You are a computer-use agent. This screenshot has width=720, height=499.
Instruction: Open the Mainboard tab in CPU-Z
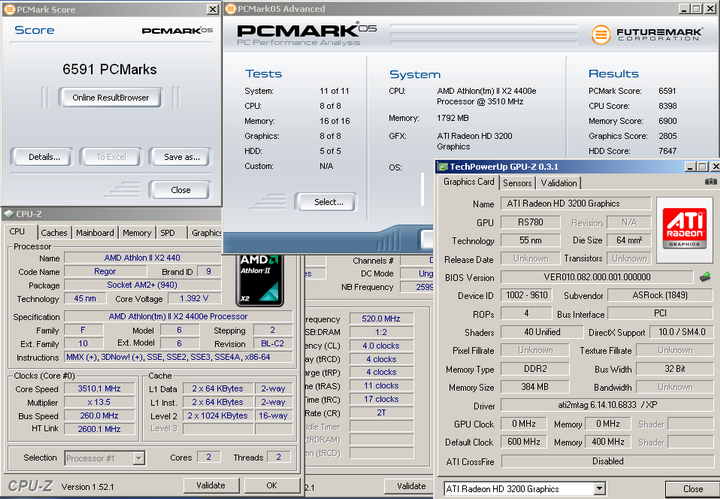95,233
